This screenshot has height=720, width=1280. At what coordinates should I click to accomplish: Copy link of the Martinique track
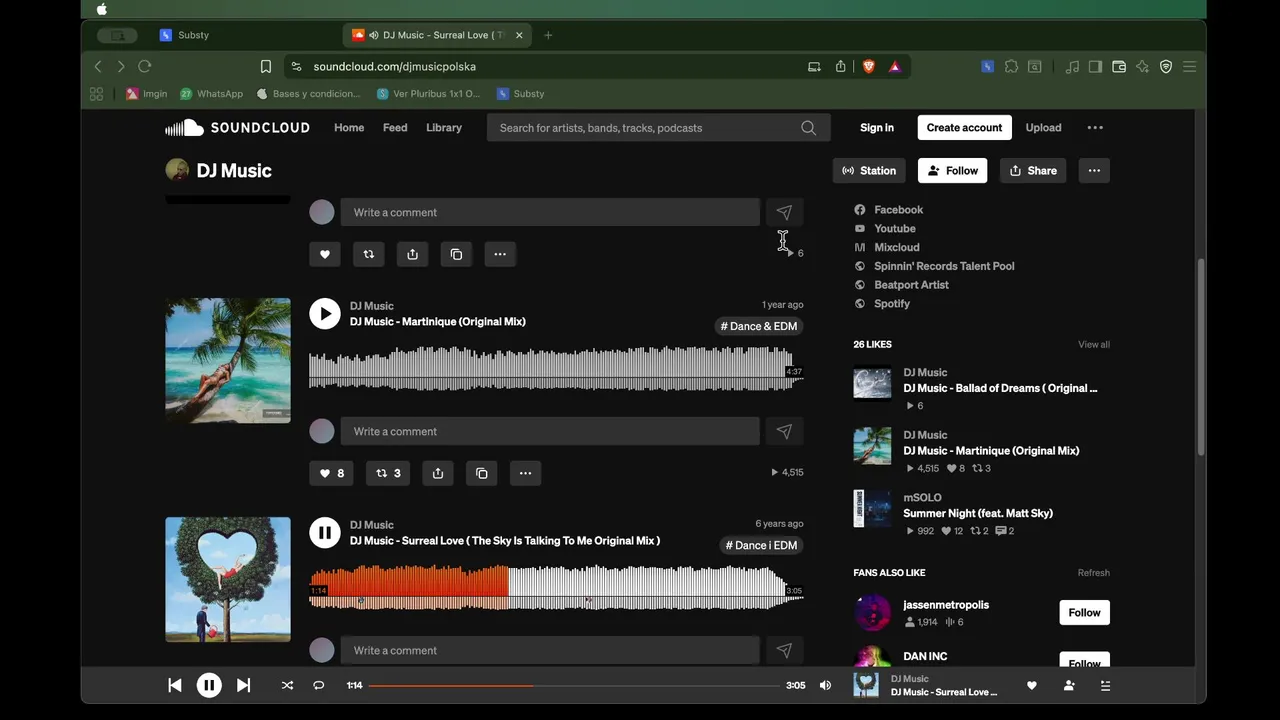(482, 473)
